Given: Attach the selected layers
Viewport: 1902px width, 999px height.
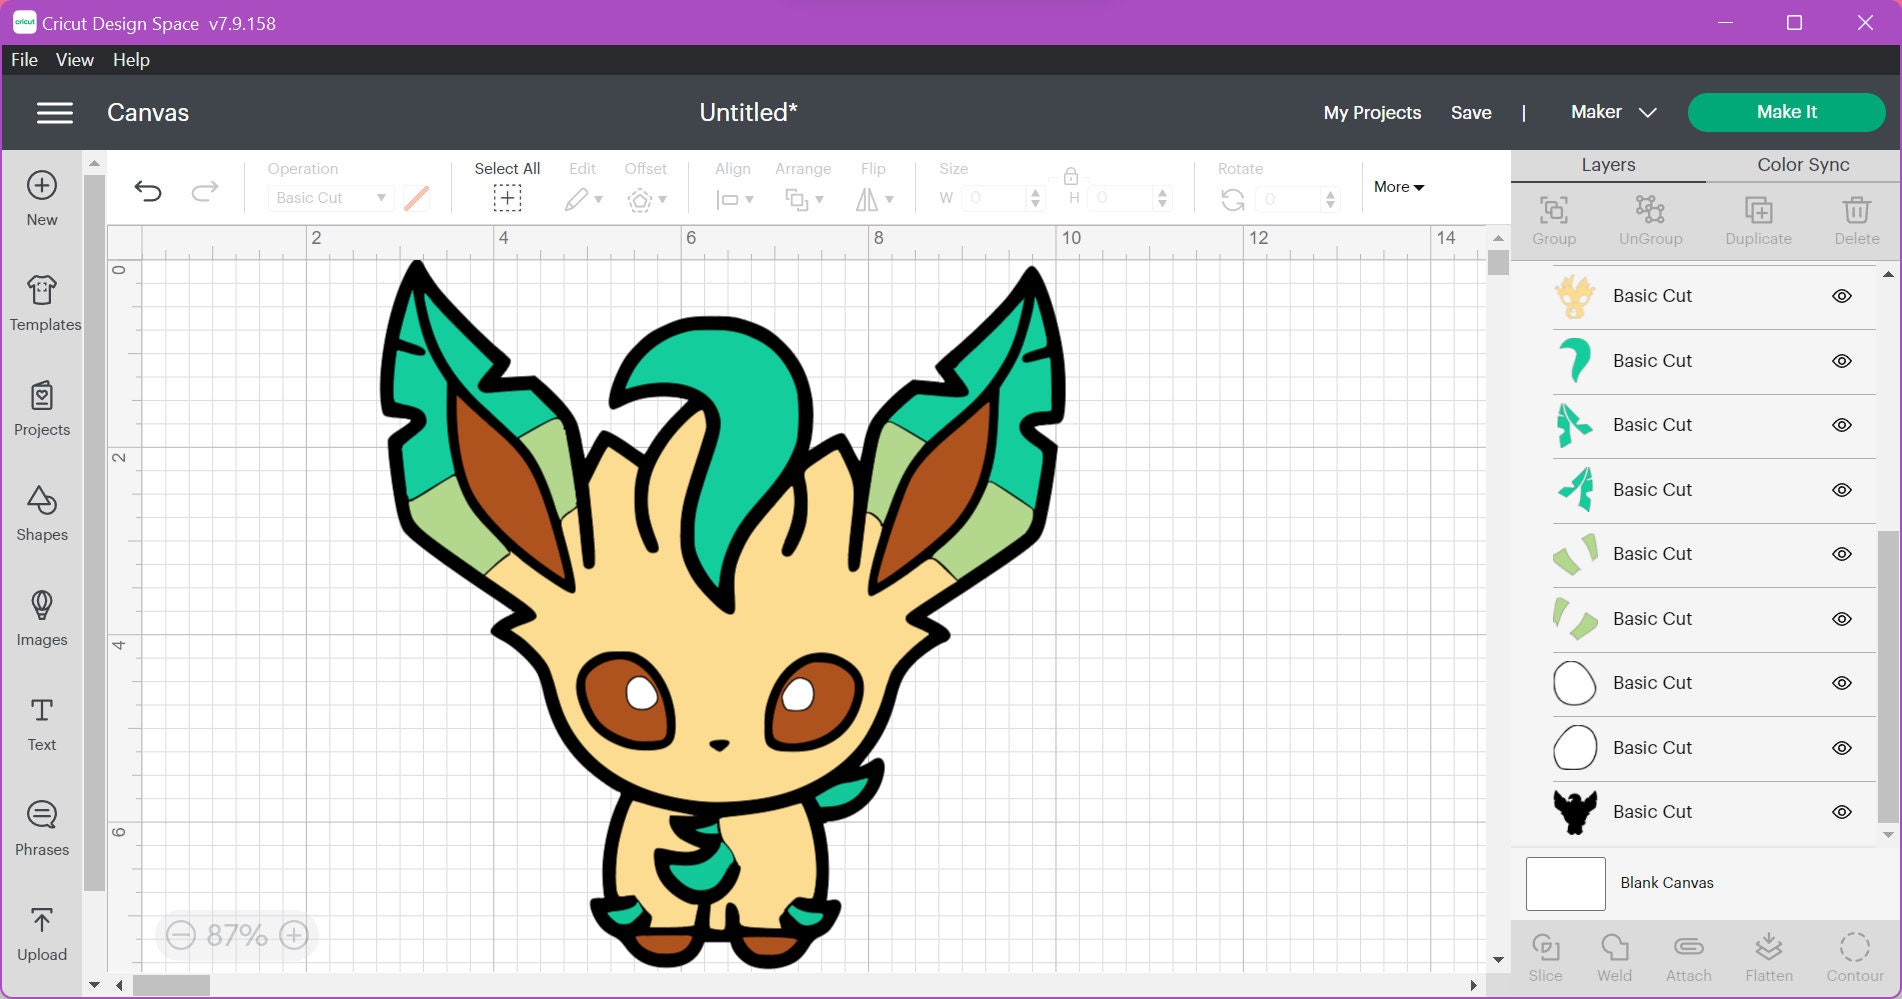Looking at the screenshot, I should 1688,955.
